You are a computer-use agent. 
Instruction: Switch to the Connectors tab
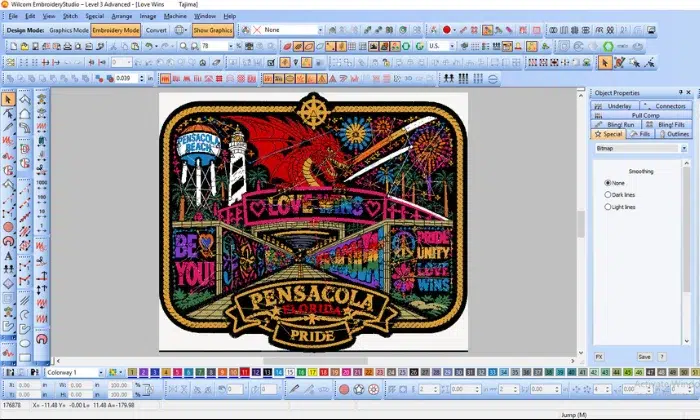pyautogui.click(x=666, y=106)
